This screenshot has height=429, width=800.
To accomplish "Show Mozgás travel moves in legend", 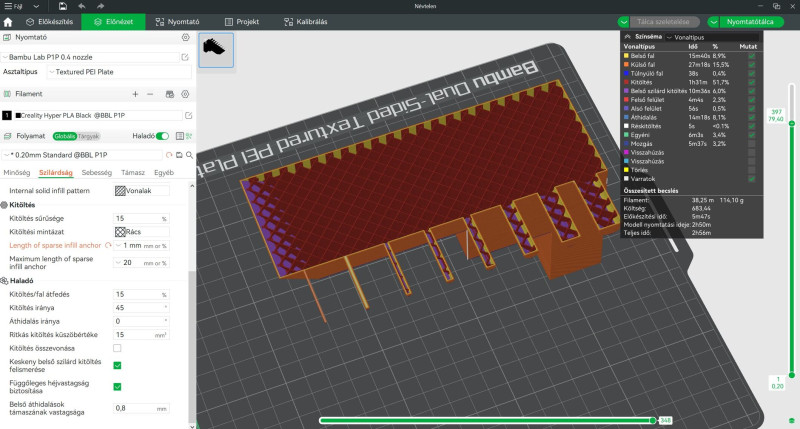I will (752, 144).
